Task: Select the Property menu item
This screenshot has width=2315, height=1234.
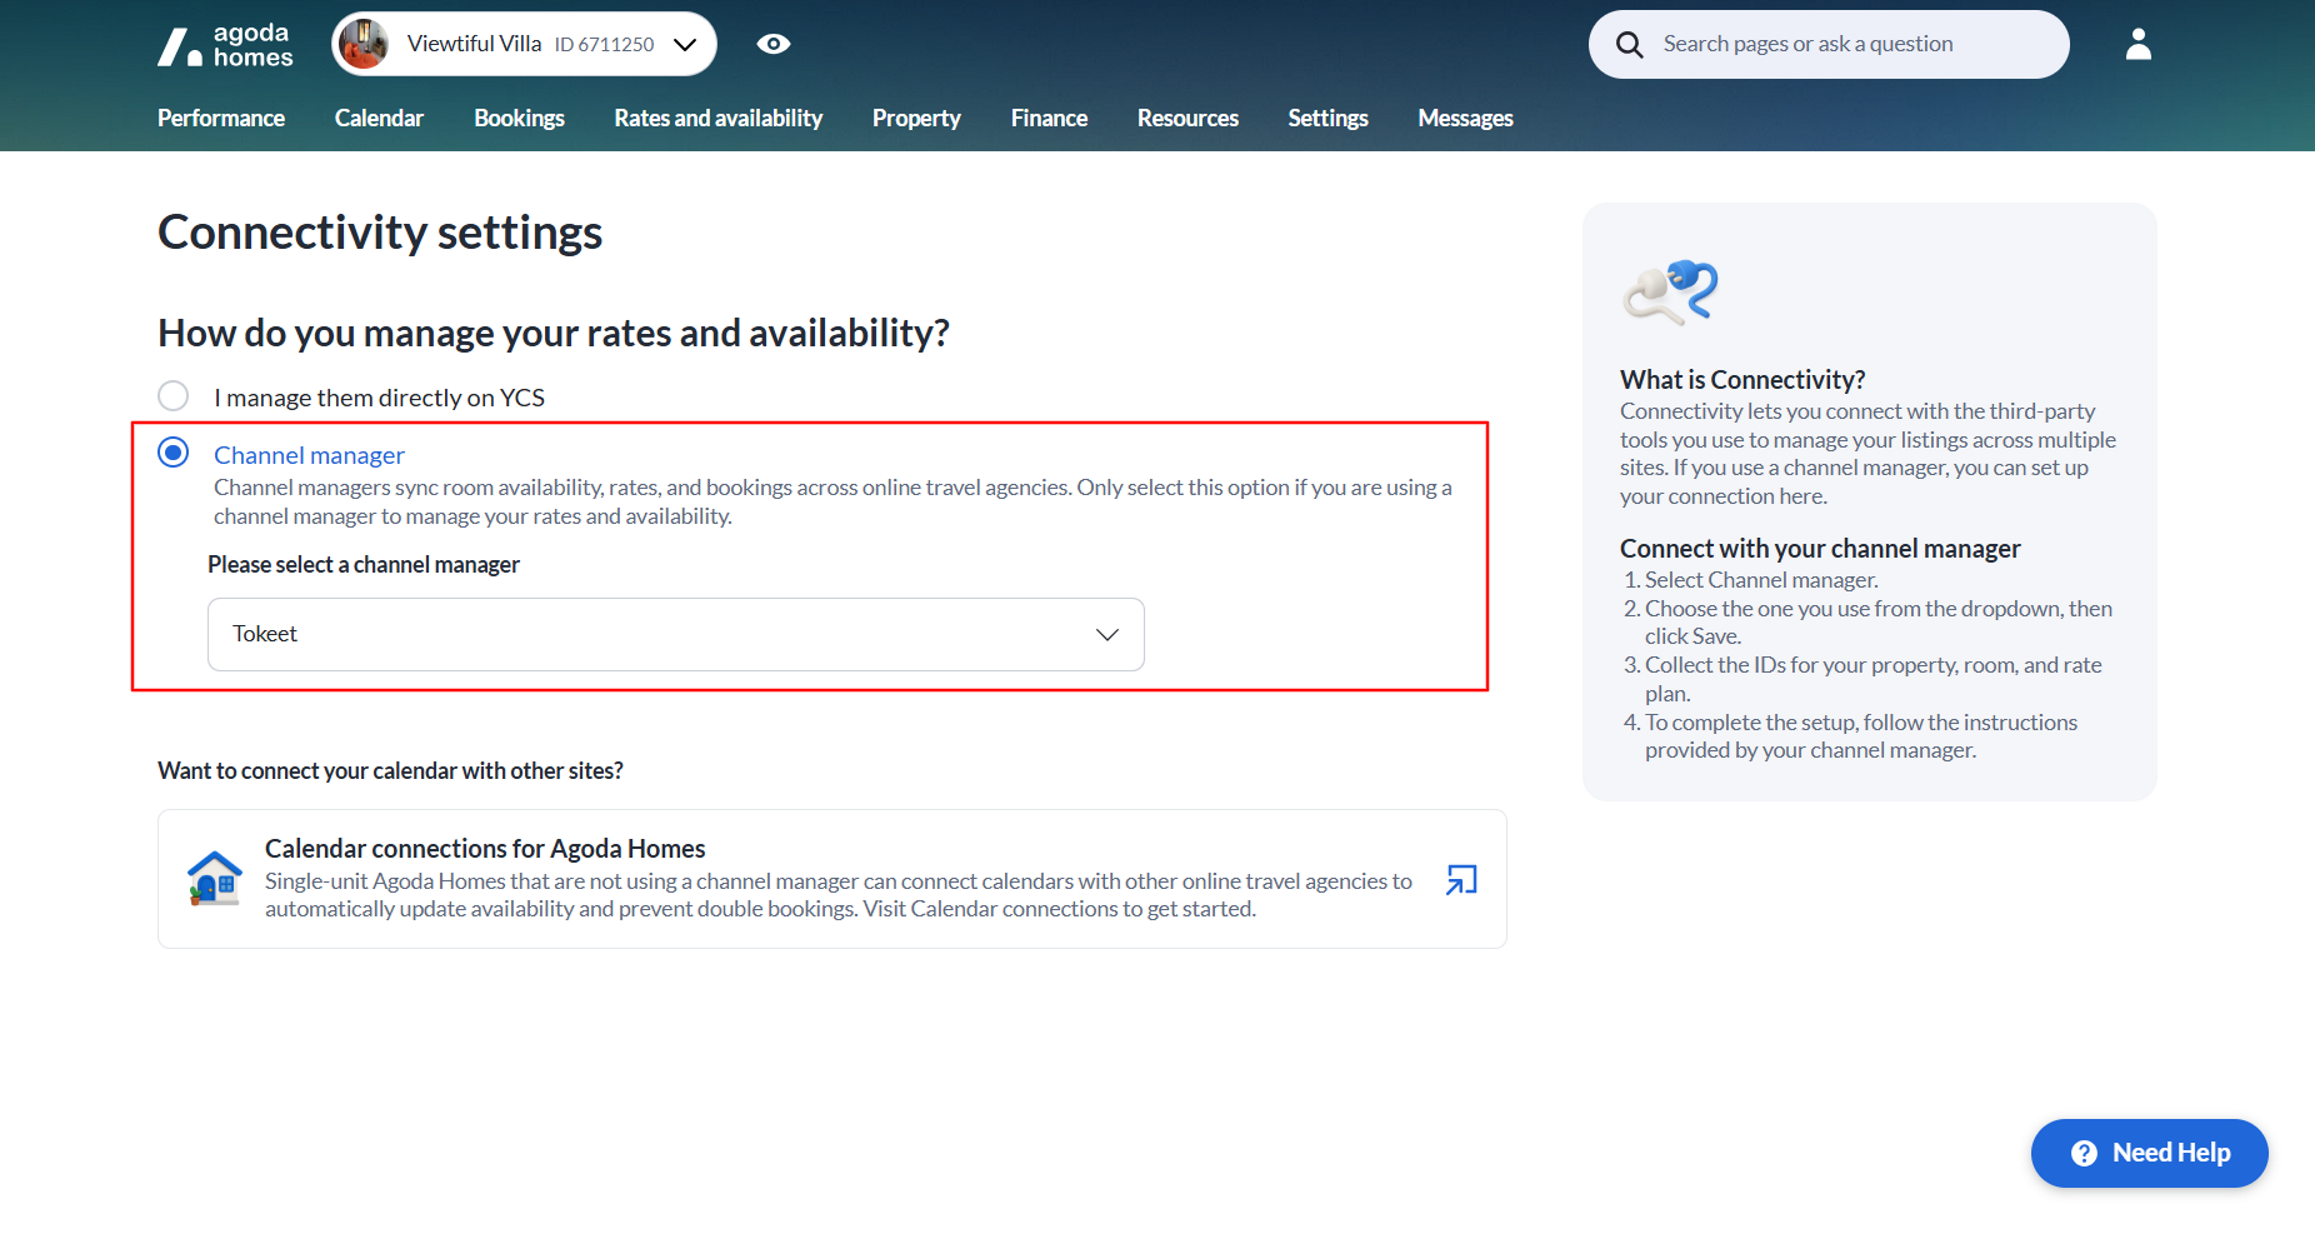Action: pos(916,118)
